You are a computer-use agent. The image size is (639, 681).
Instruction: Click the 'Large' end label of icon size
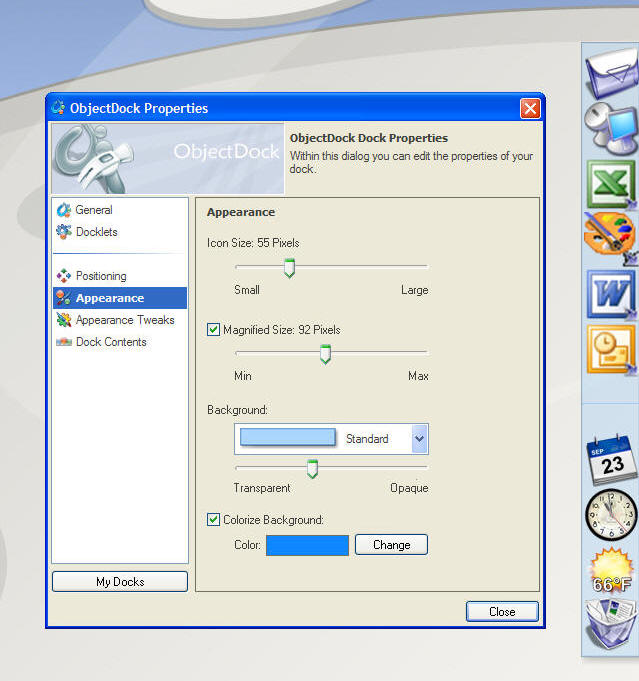point(414,290)
